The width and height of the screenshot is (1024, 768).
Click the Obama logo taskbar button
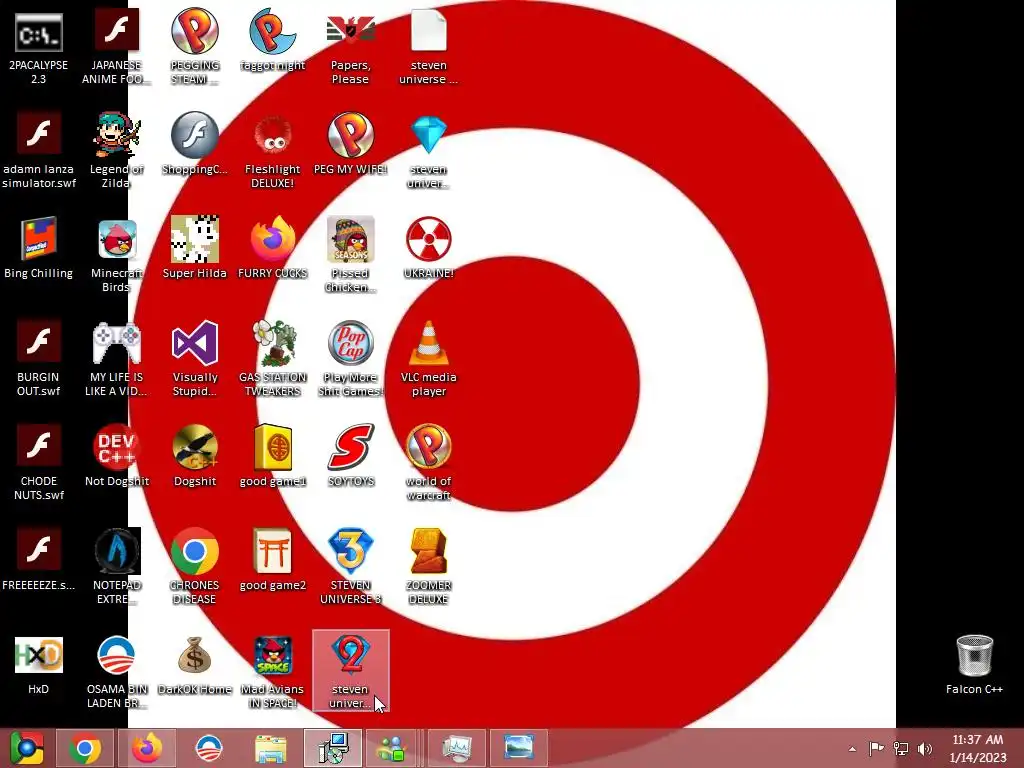[x=209, y=748]
